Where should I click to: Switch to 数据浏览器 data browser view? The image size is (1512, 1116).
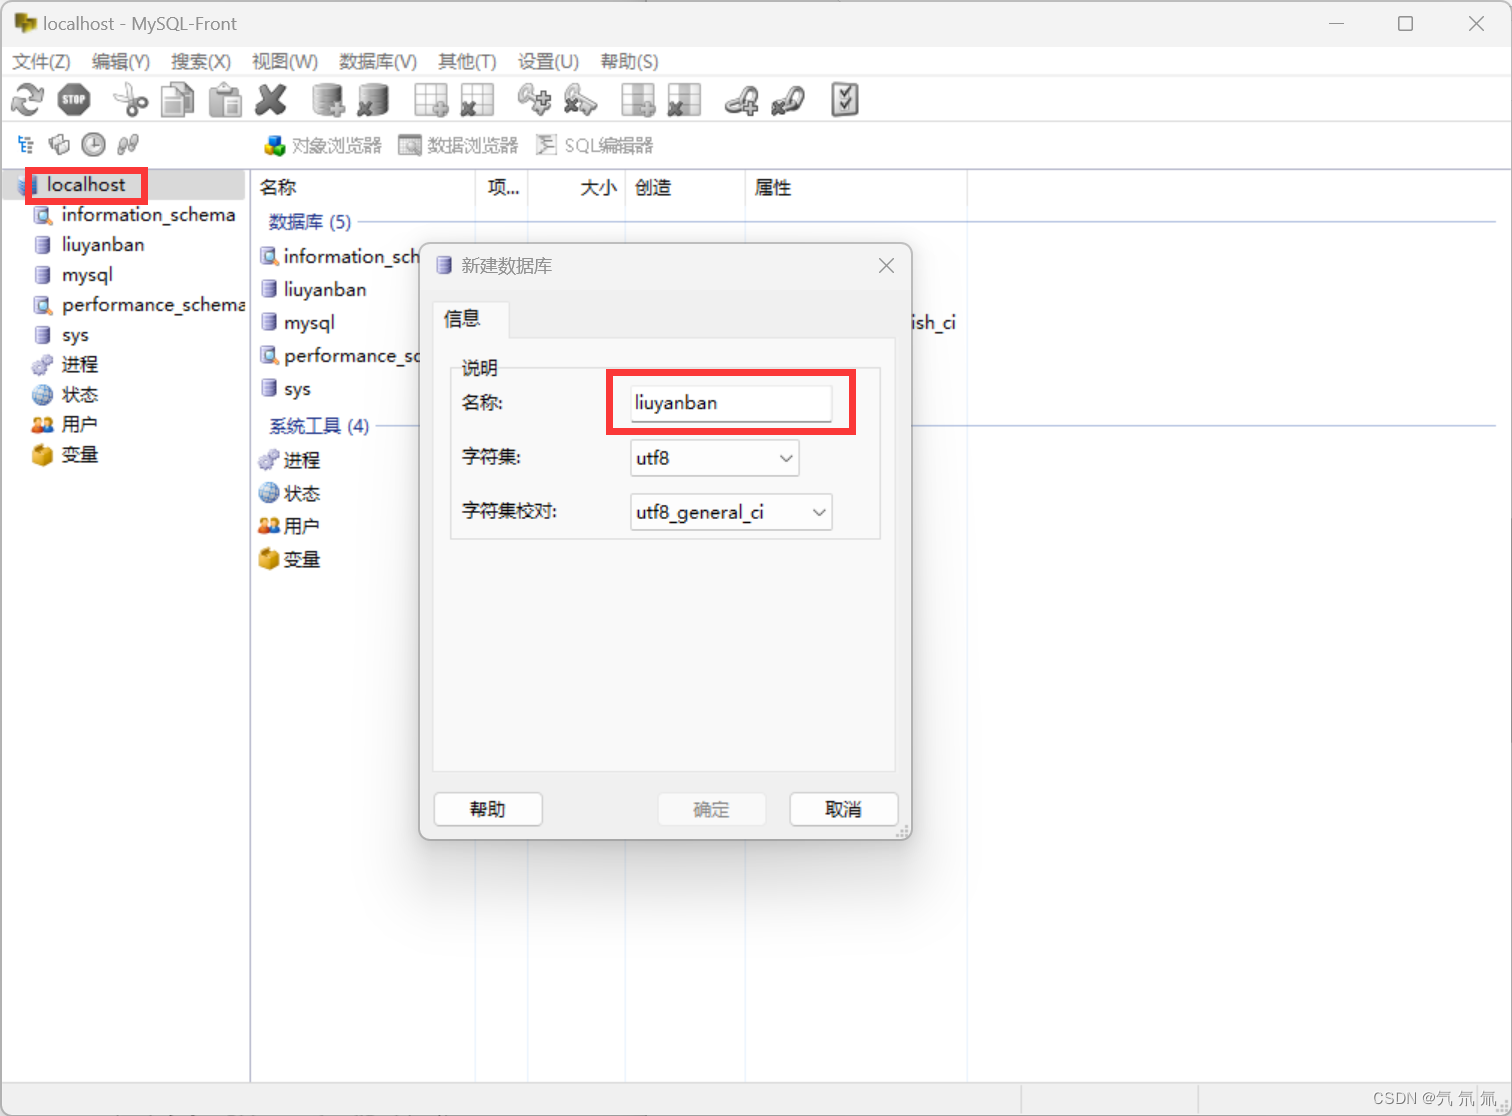pos(458,146)
